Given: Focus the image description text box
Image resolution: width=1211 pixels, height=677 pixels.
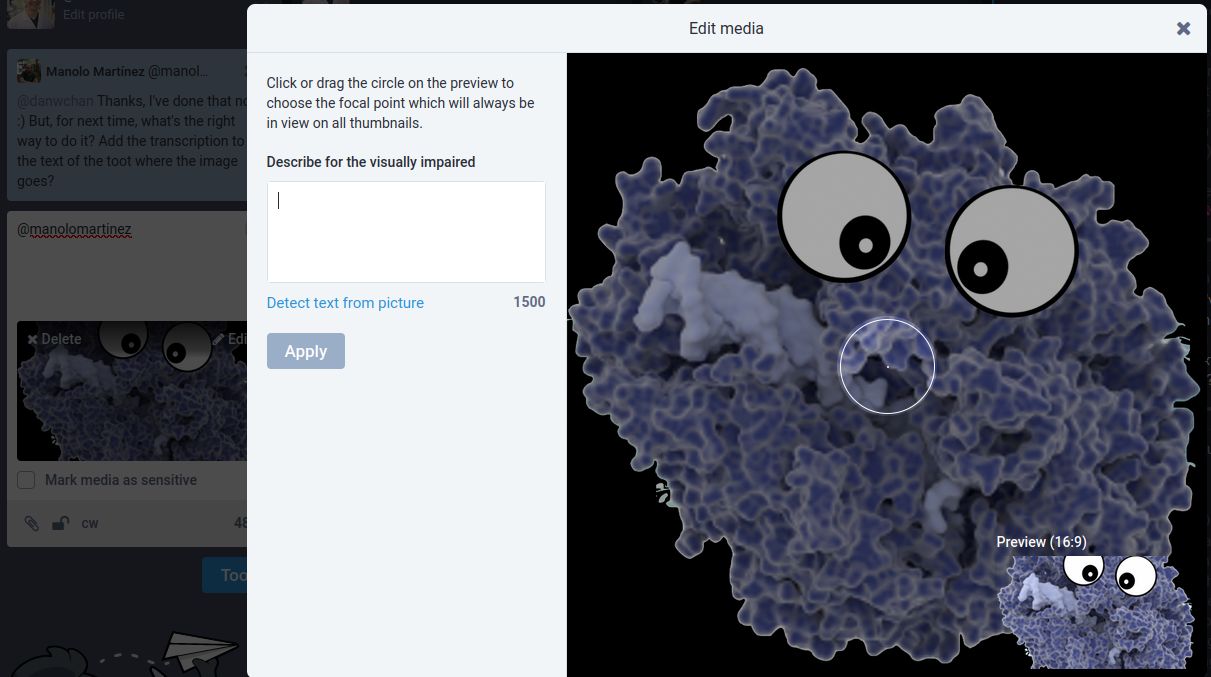Looking at the screenshot, I should pos(406,232).
